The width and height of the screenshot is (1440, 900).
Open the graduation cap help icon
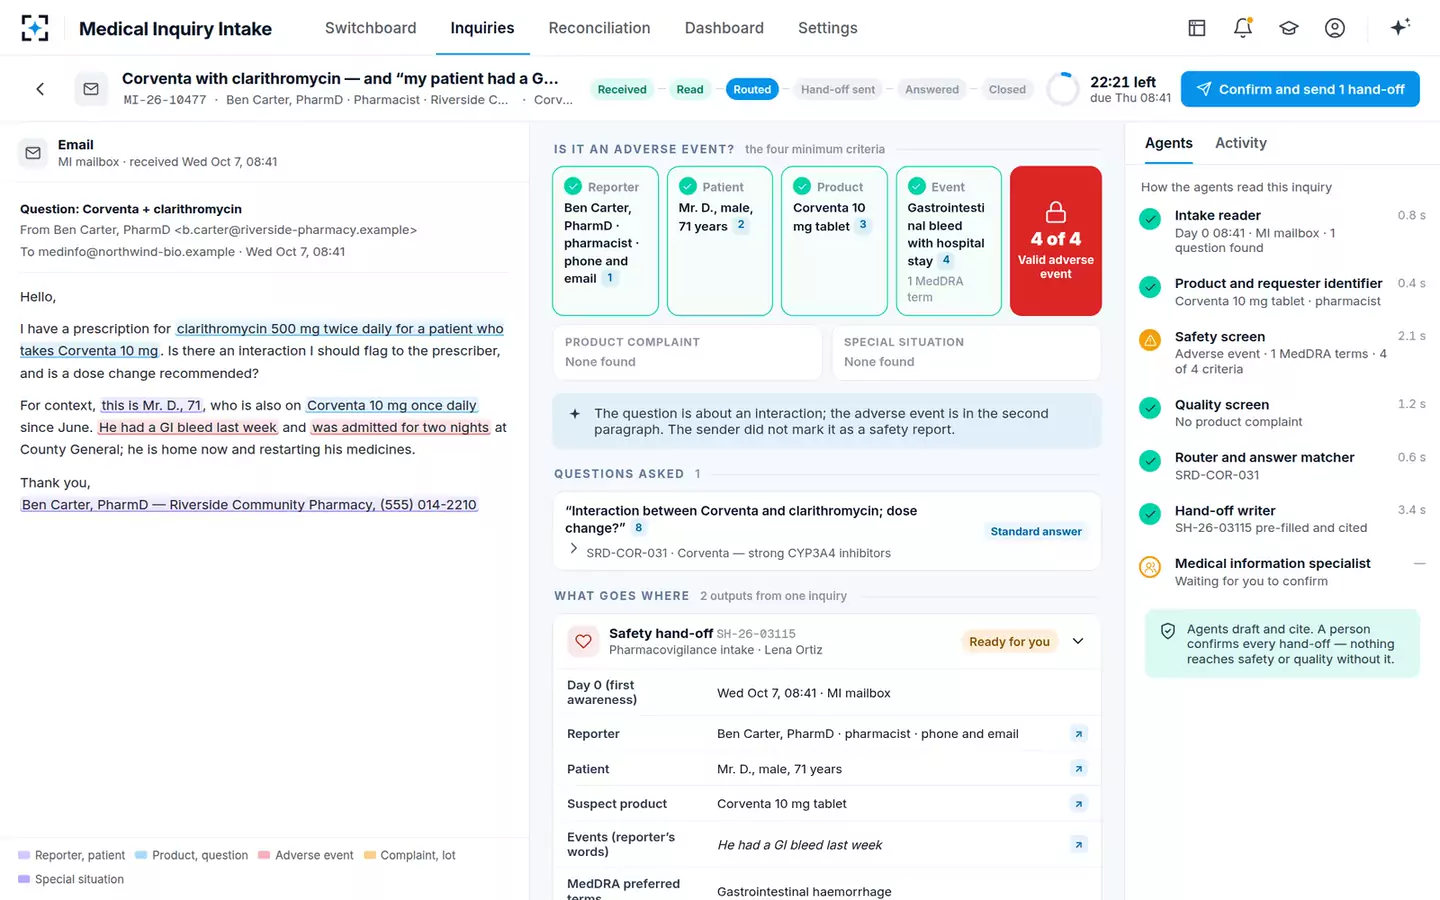pyautogui.click(x=1289, y=28)
